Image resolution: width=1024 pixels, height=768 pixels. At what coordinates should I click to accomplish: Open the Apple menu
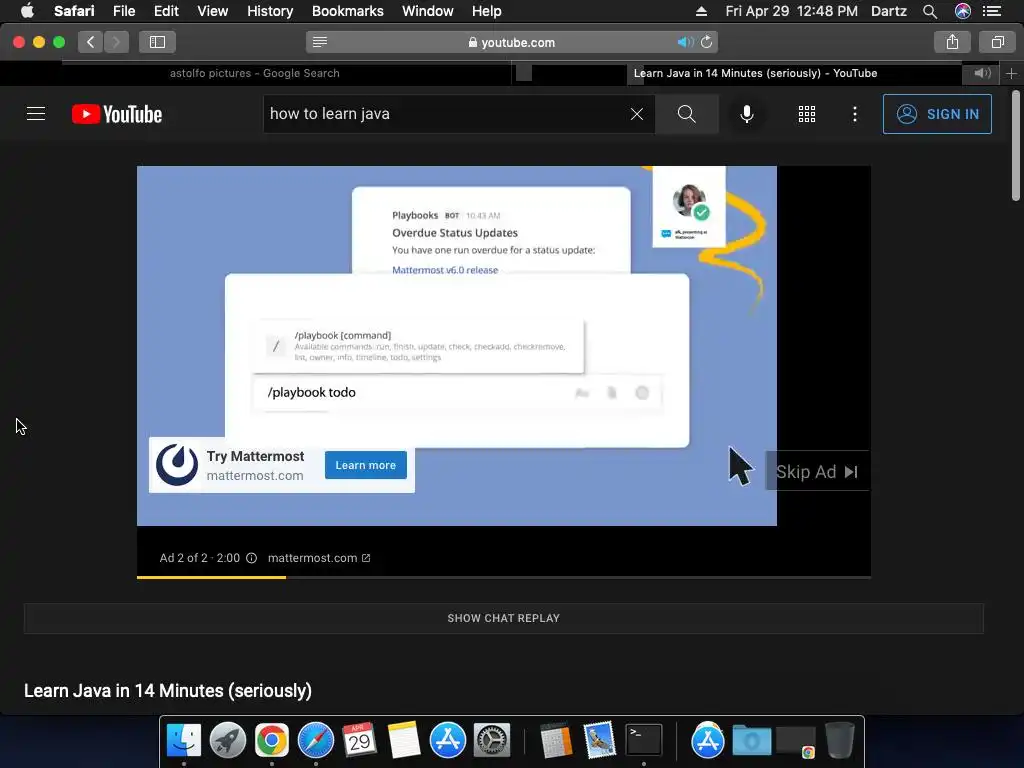pyautogui.click(x=27, y=11)
